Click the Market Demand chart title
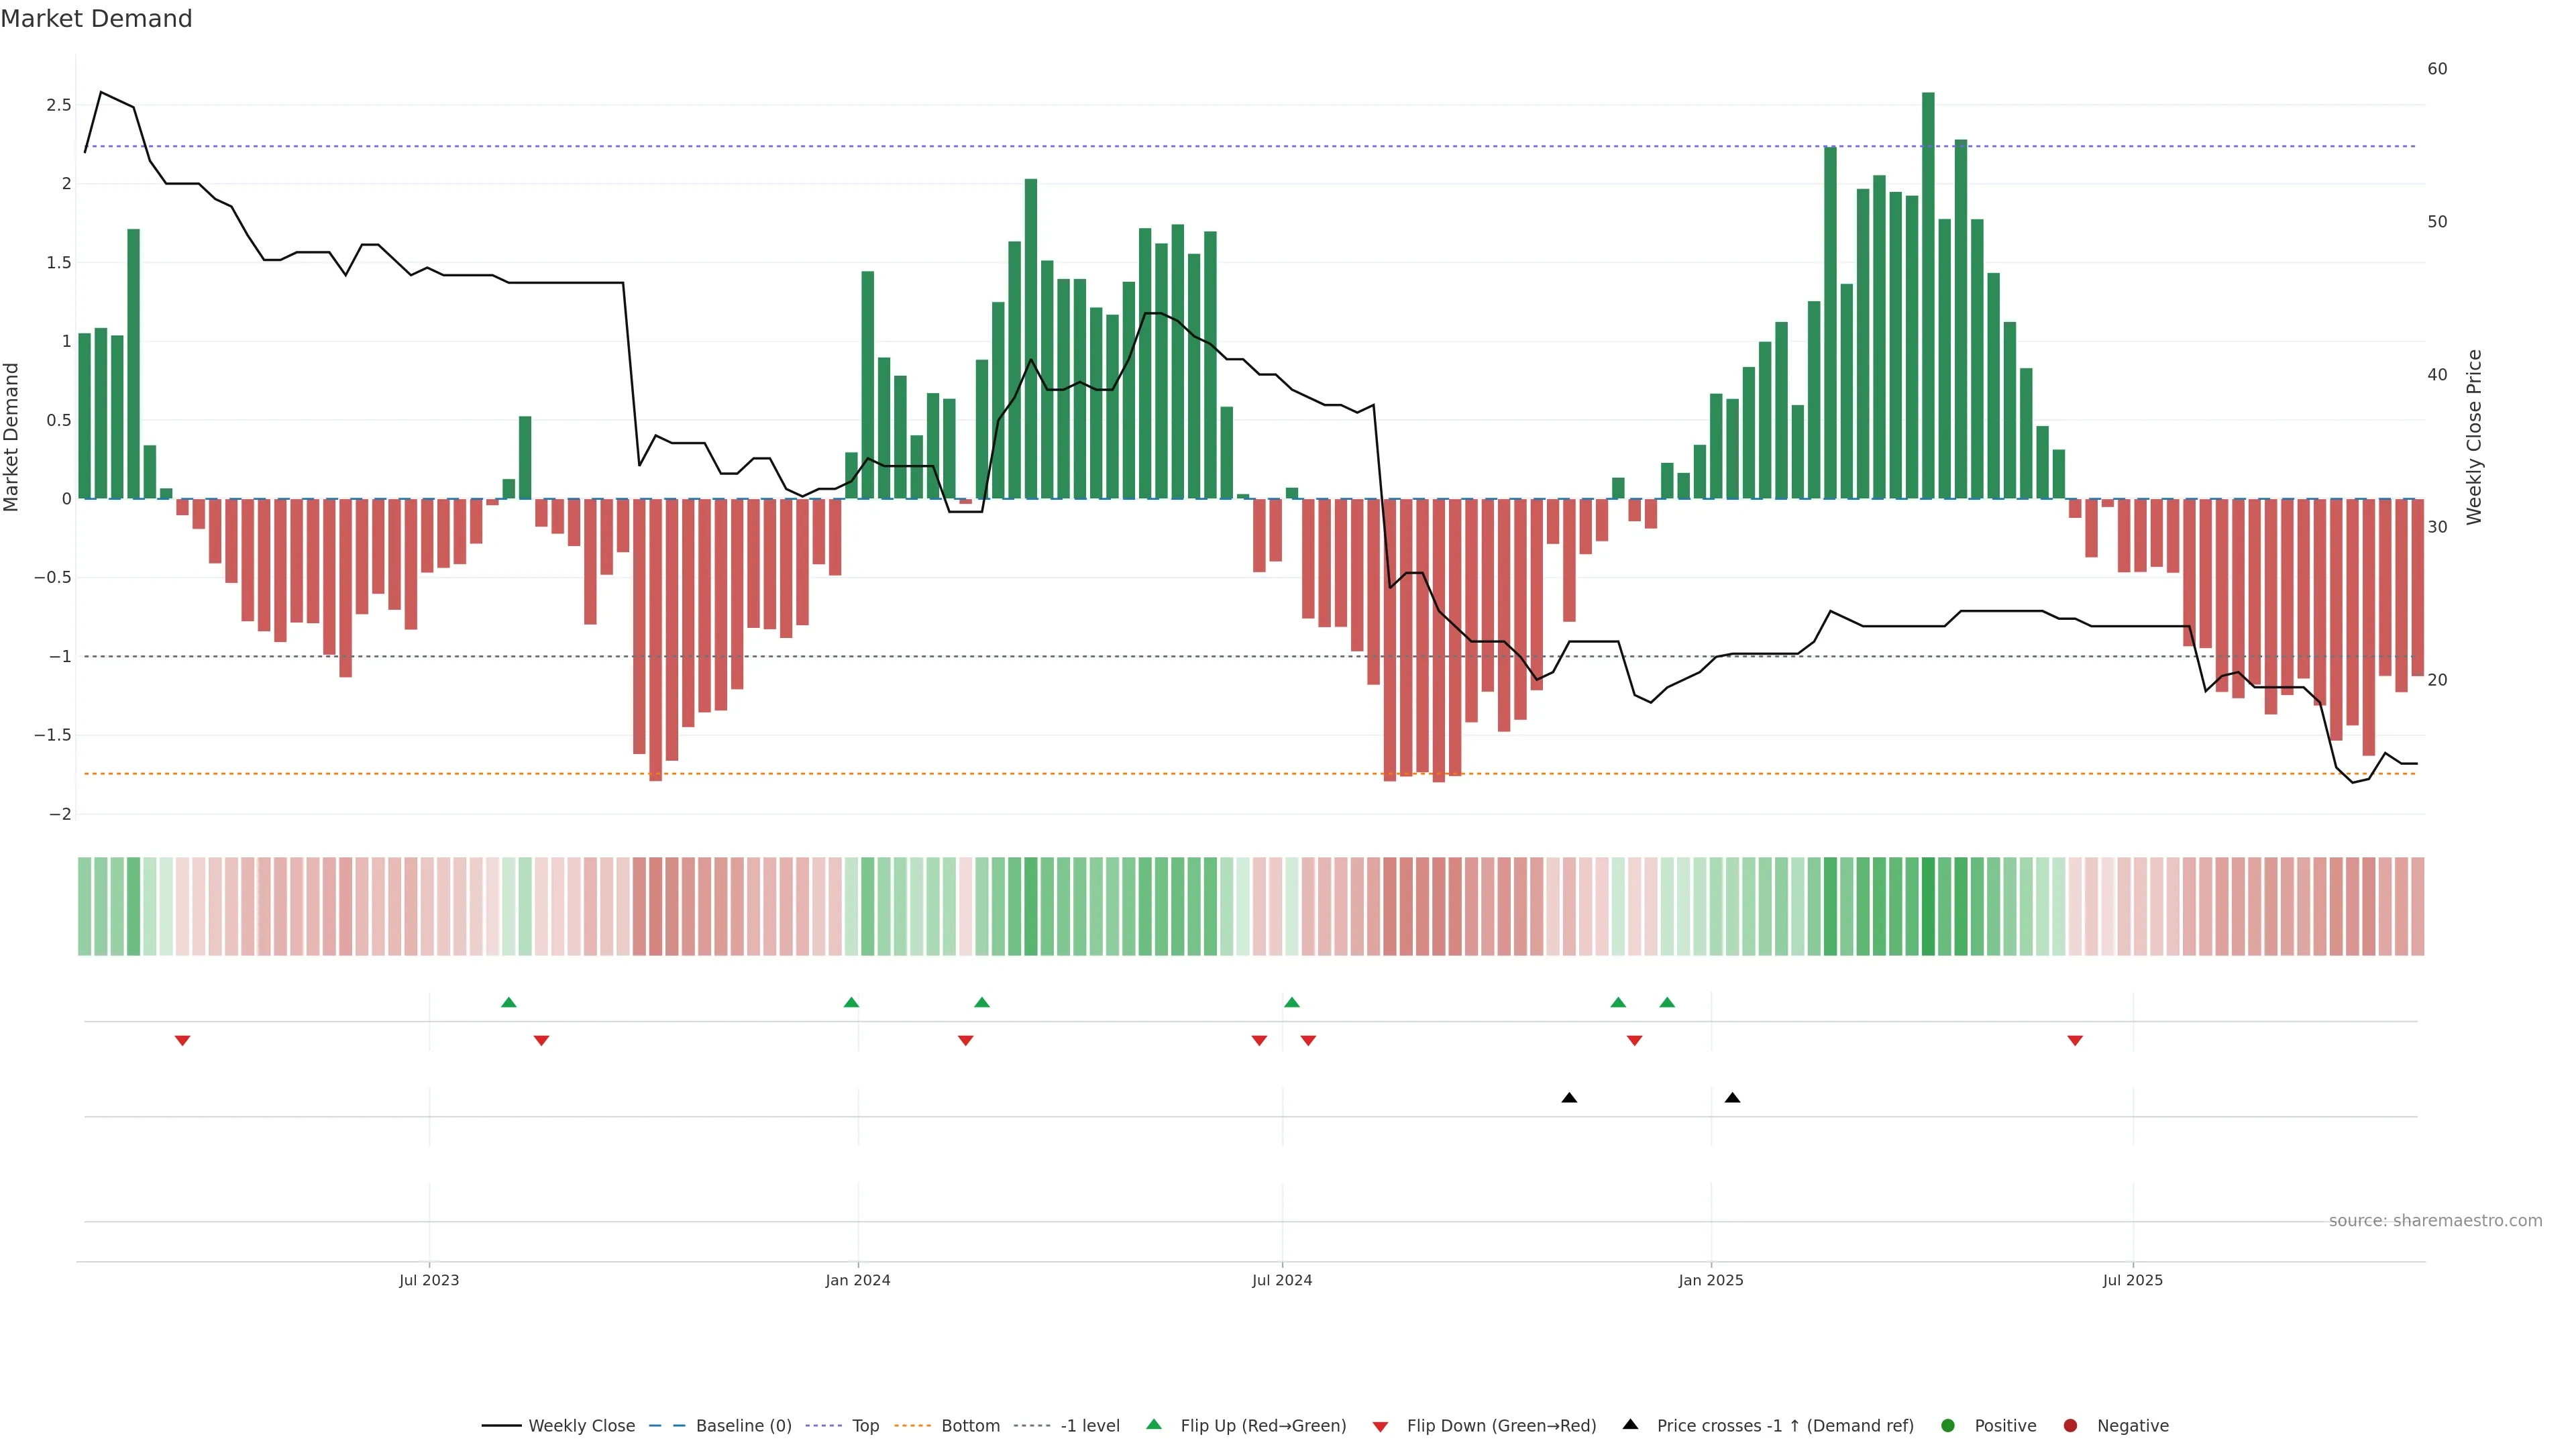 pos(96,19)
